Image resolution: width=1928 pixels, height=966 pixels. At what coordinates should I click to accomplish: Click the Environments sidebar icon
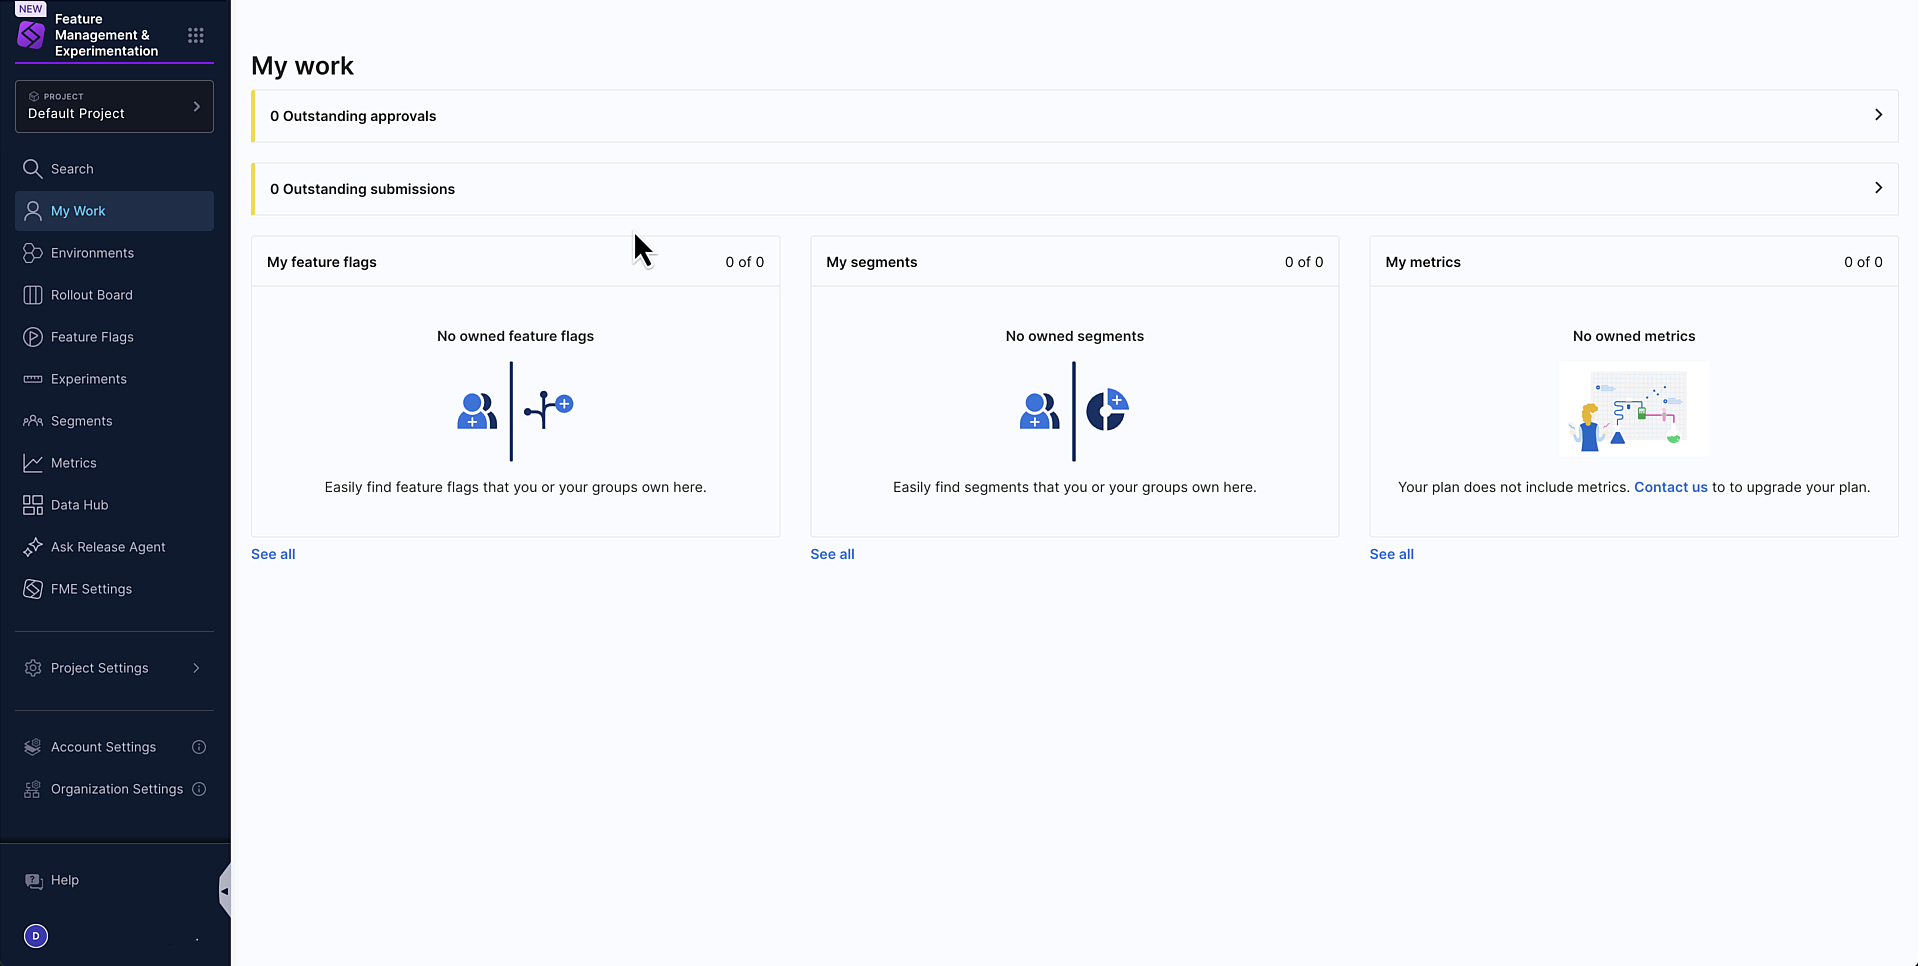click(x=33, y=253)
